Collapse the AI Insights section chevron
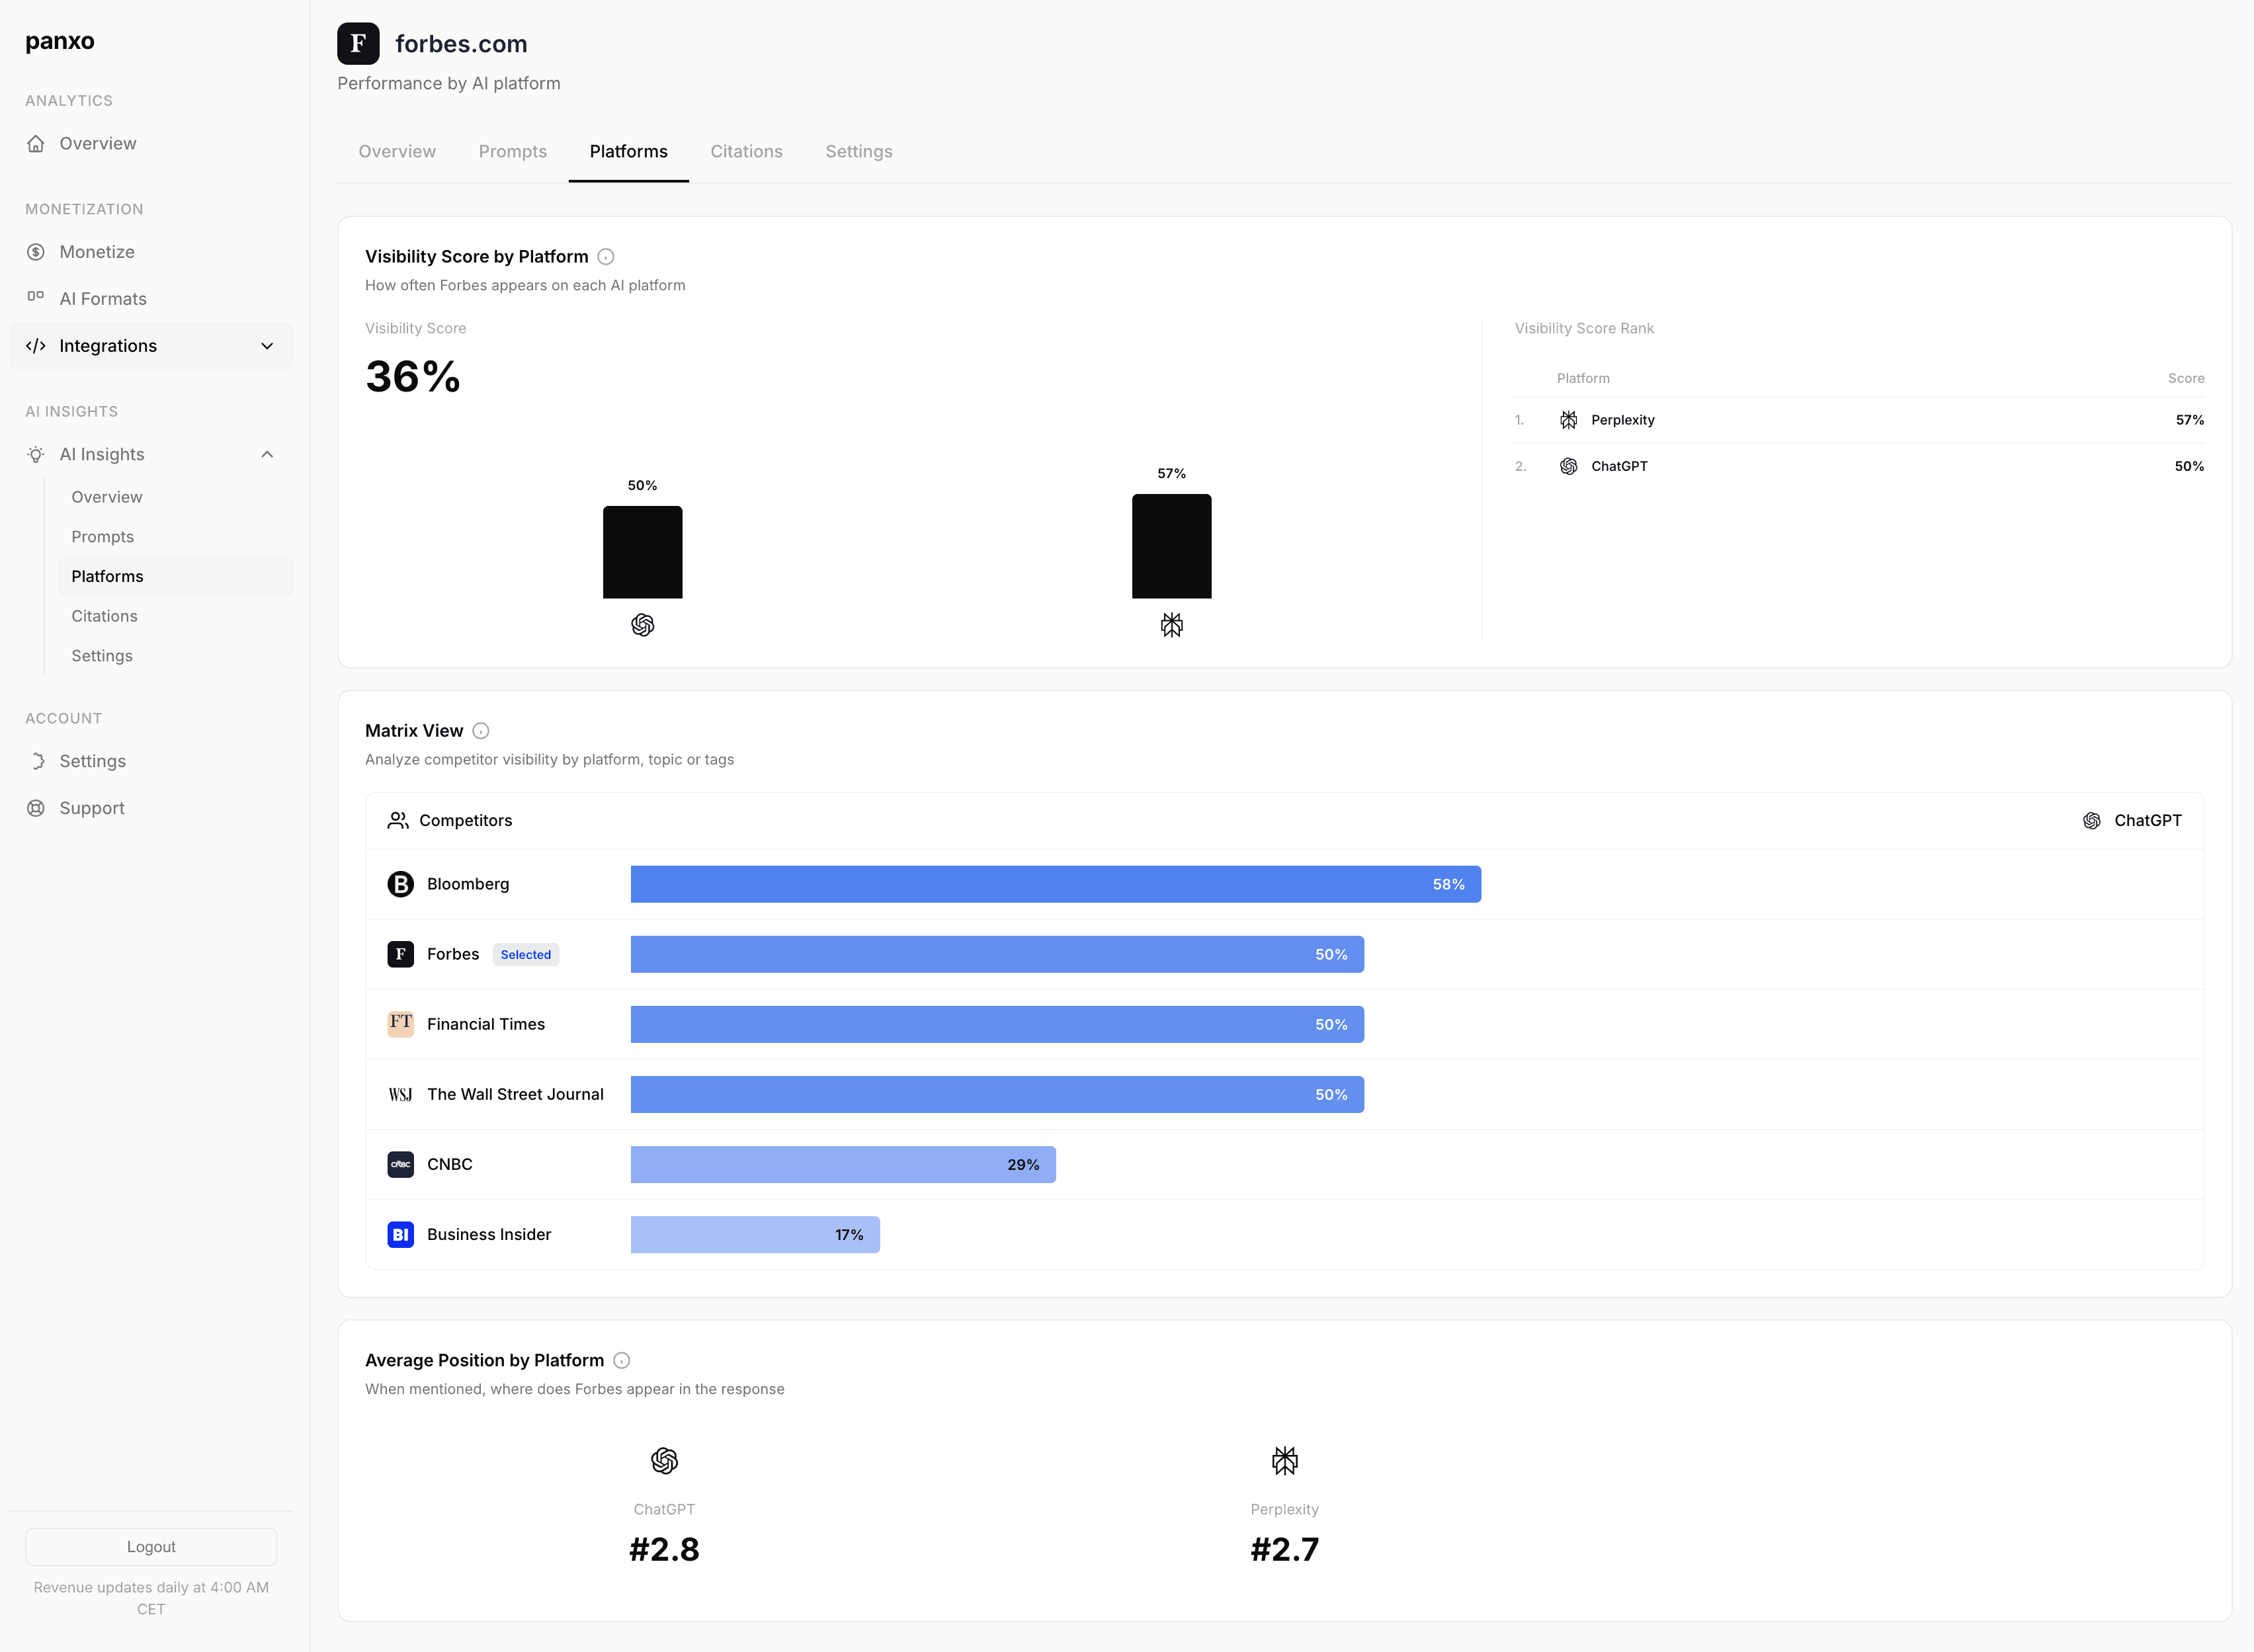Image resolution: width=2254 pixels, height=1652 pixels. [x=267, y=454]
